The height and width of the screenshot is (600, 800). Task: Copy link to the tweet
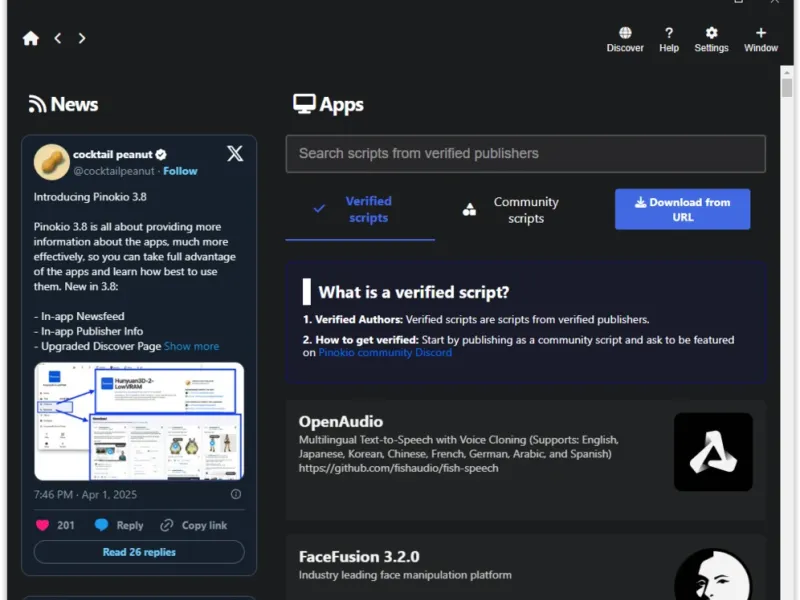(x=193, y=525)
